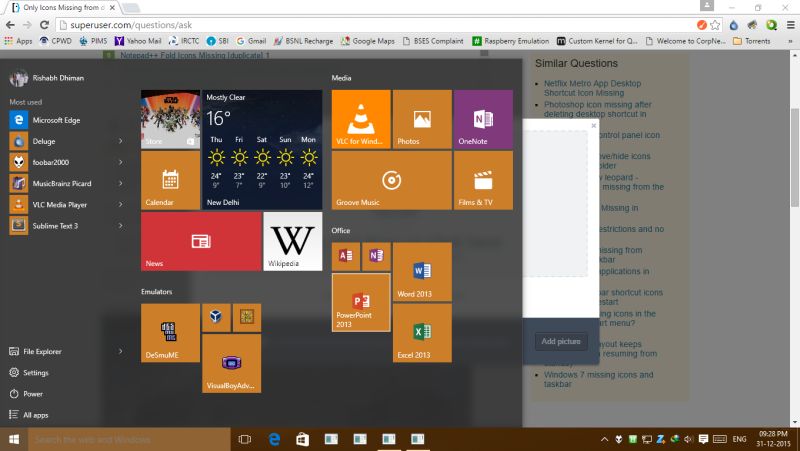Open the OneNote tile in Media group
Image resolution: width=800 pixels, height=451 pixels.
tap(483, 119)
